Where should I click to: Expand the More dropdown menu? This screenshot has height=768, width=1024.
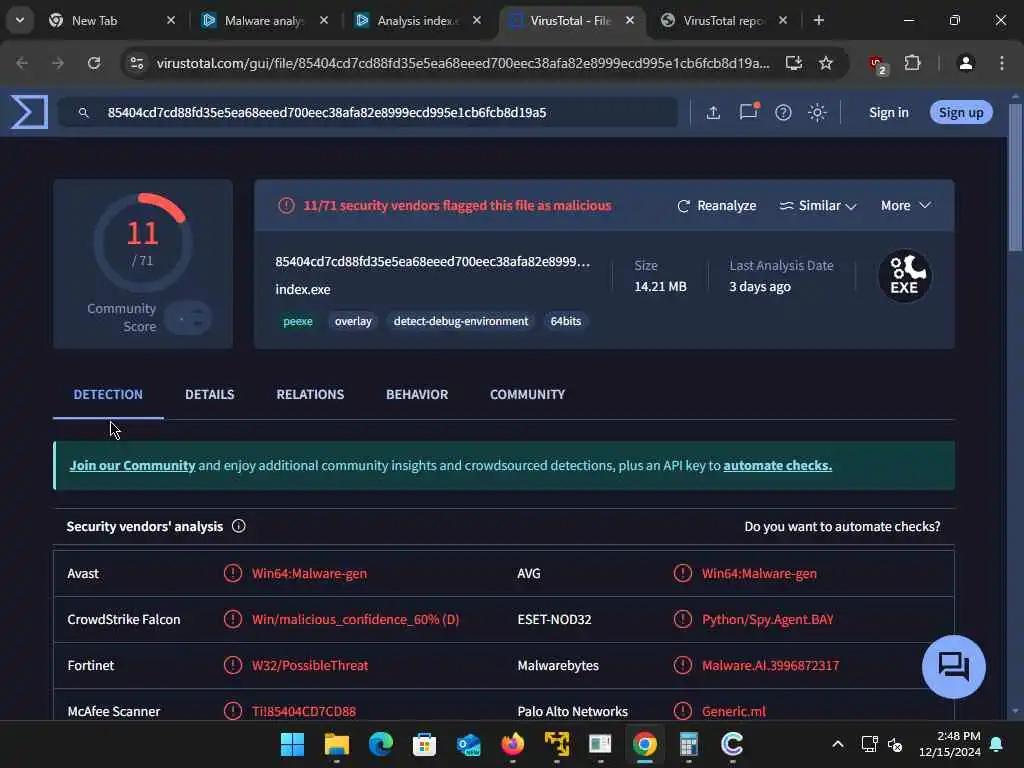coord(905,206)
